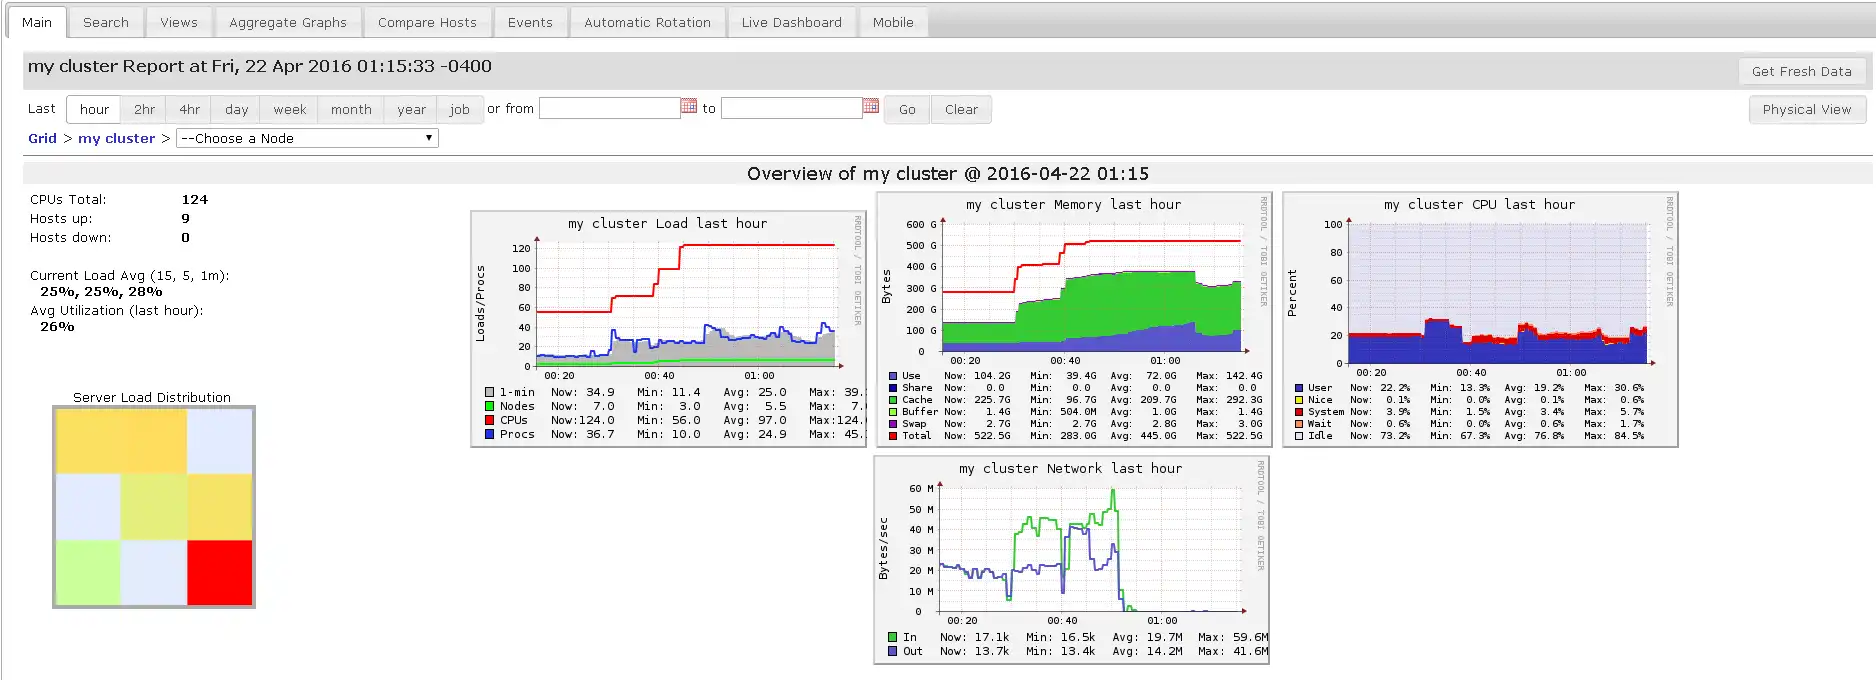Click the System legend entry in CPU graph
The width and height of the screenshot is (1876, 680).
point(1319,411)
